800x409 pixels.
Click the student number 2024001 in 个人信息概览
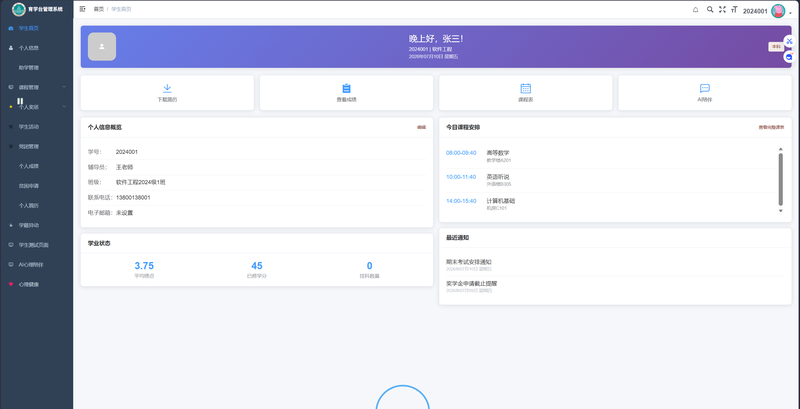[x=127, y=152]
